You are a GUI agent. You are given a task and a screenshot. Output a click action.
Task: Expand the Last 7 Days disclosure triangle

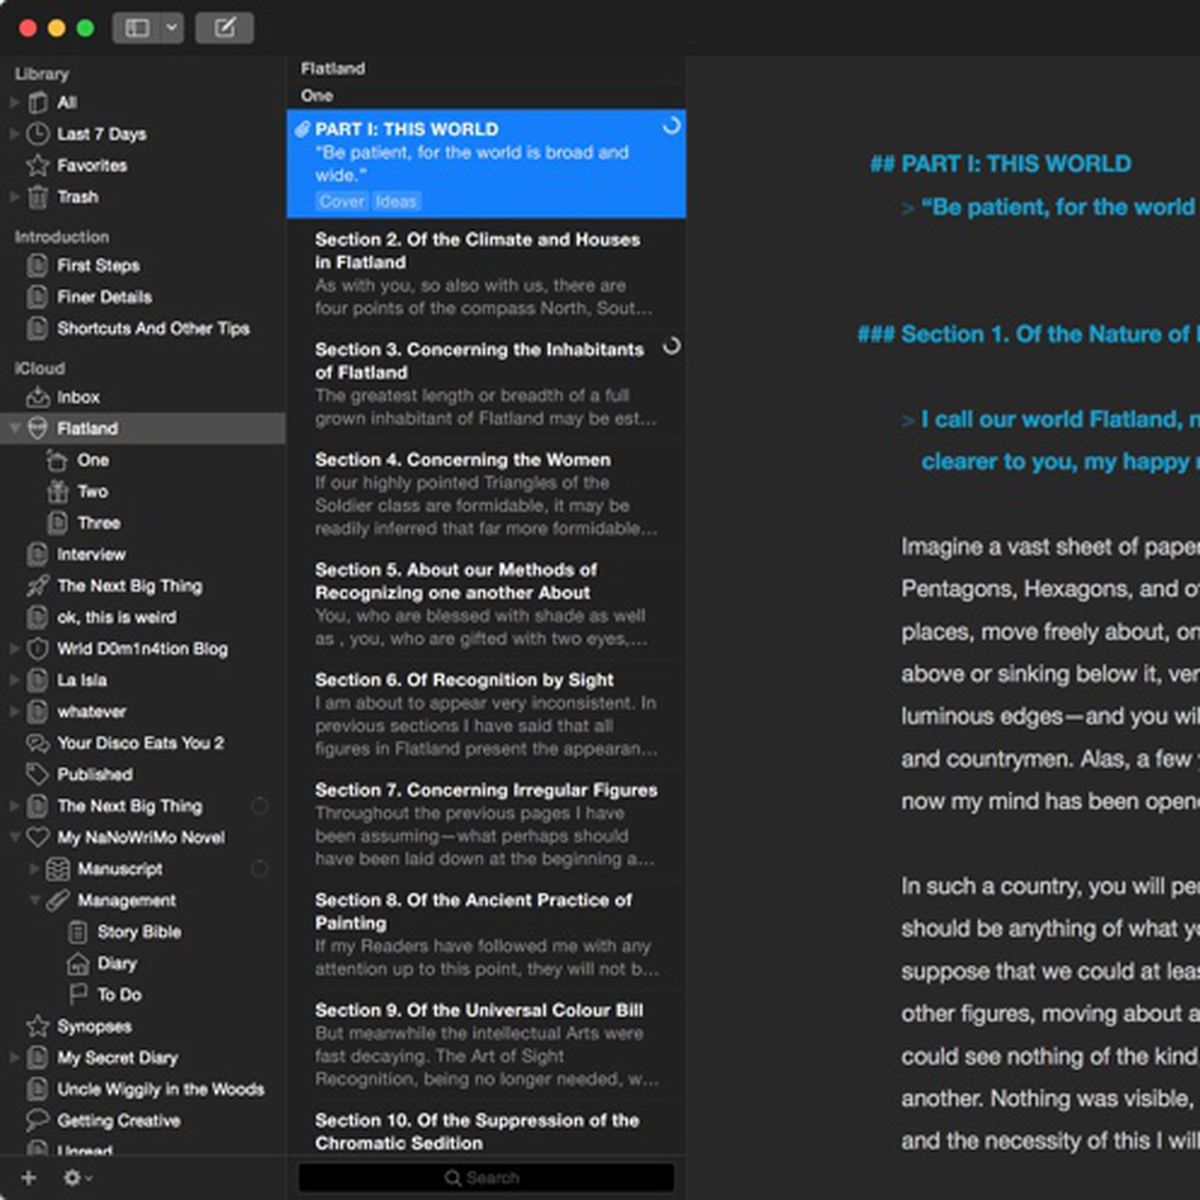(x=14, y=134)
